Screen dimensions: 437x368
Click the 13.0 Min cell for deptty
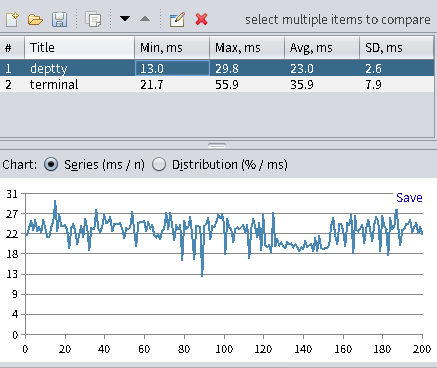[172, 68]
